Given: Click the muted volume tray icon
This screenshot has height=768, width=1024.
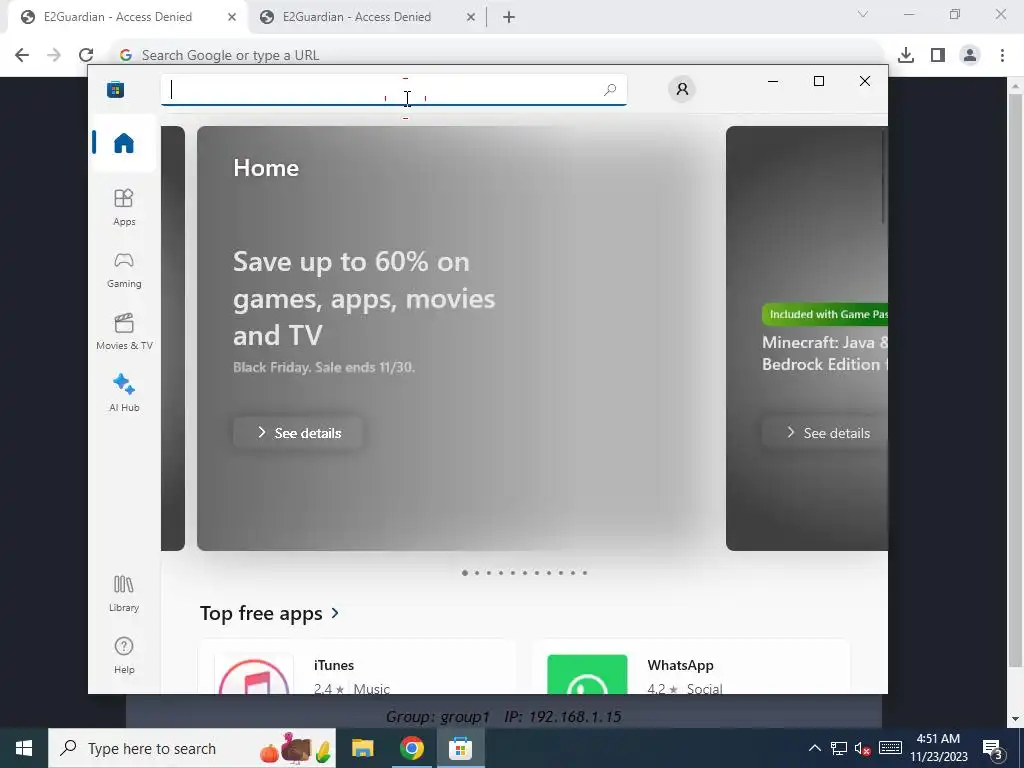Looking at the screenshot, I should pyautogui.click(x=863, y=748).
